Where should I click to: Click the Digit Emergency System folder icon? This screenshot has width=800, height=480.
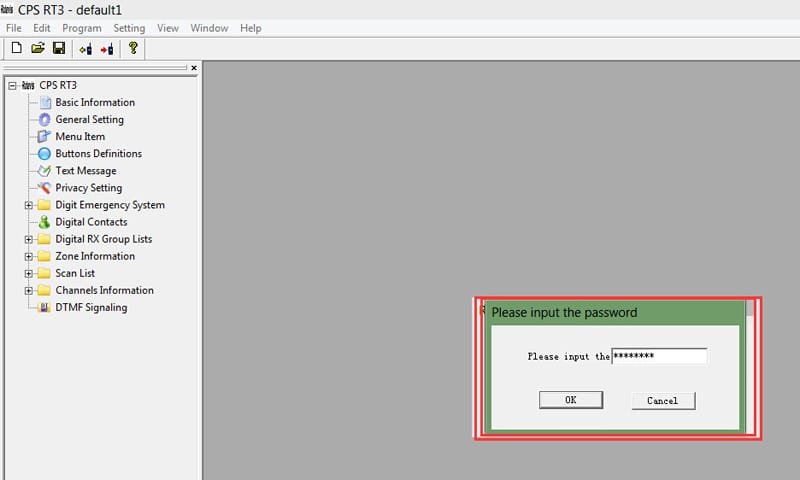tap(44, 205)
